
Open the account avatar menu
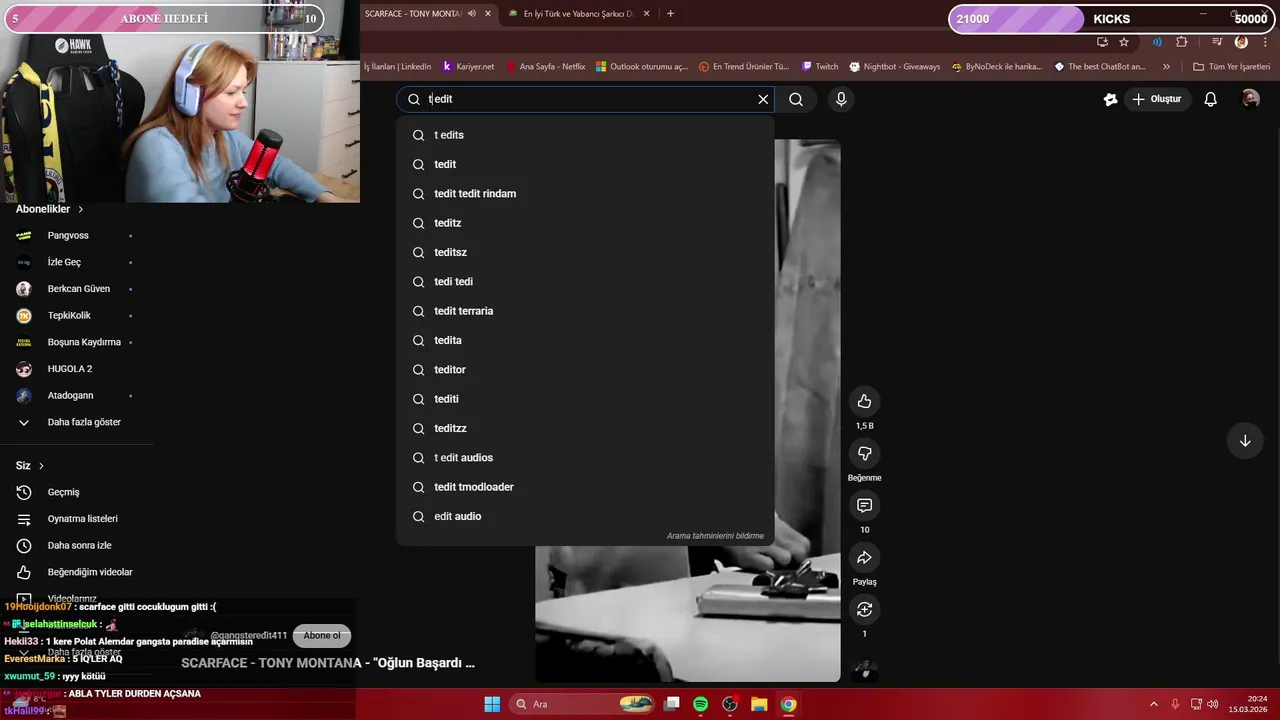(x=1250, y=98)
